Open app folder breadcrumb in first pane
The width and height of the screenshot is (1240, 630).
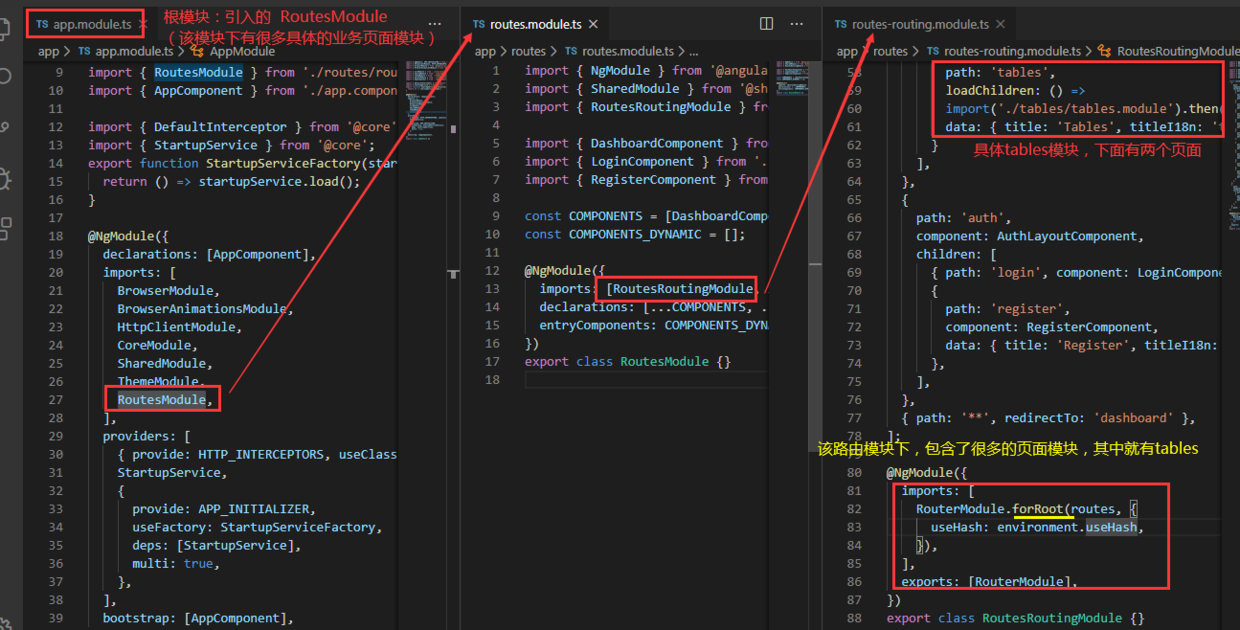[x=48, y=51]
